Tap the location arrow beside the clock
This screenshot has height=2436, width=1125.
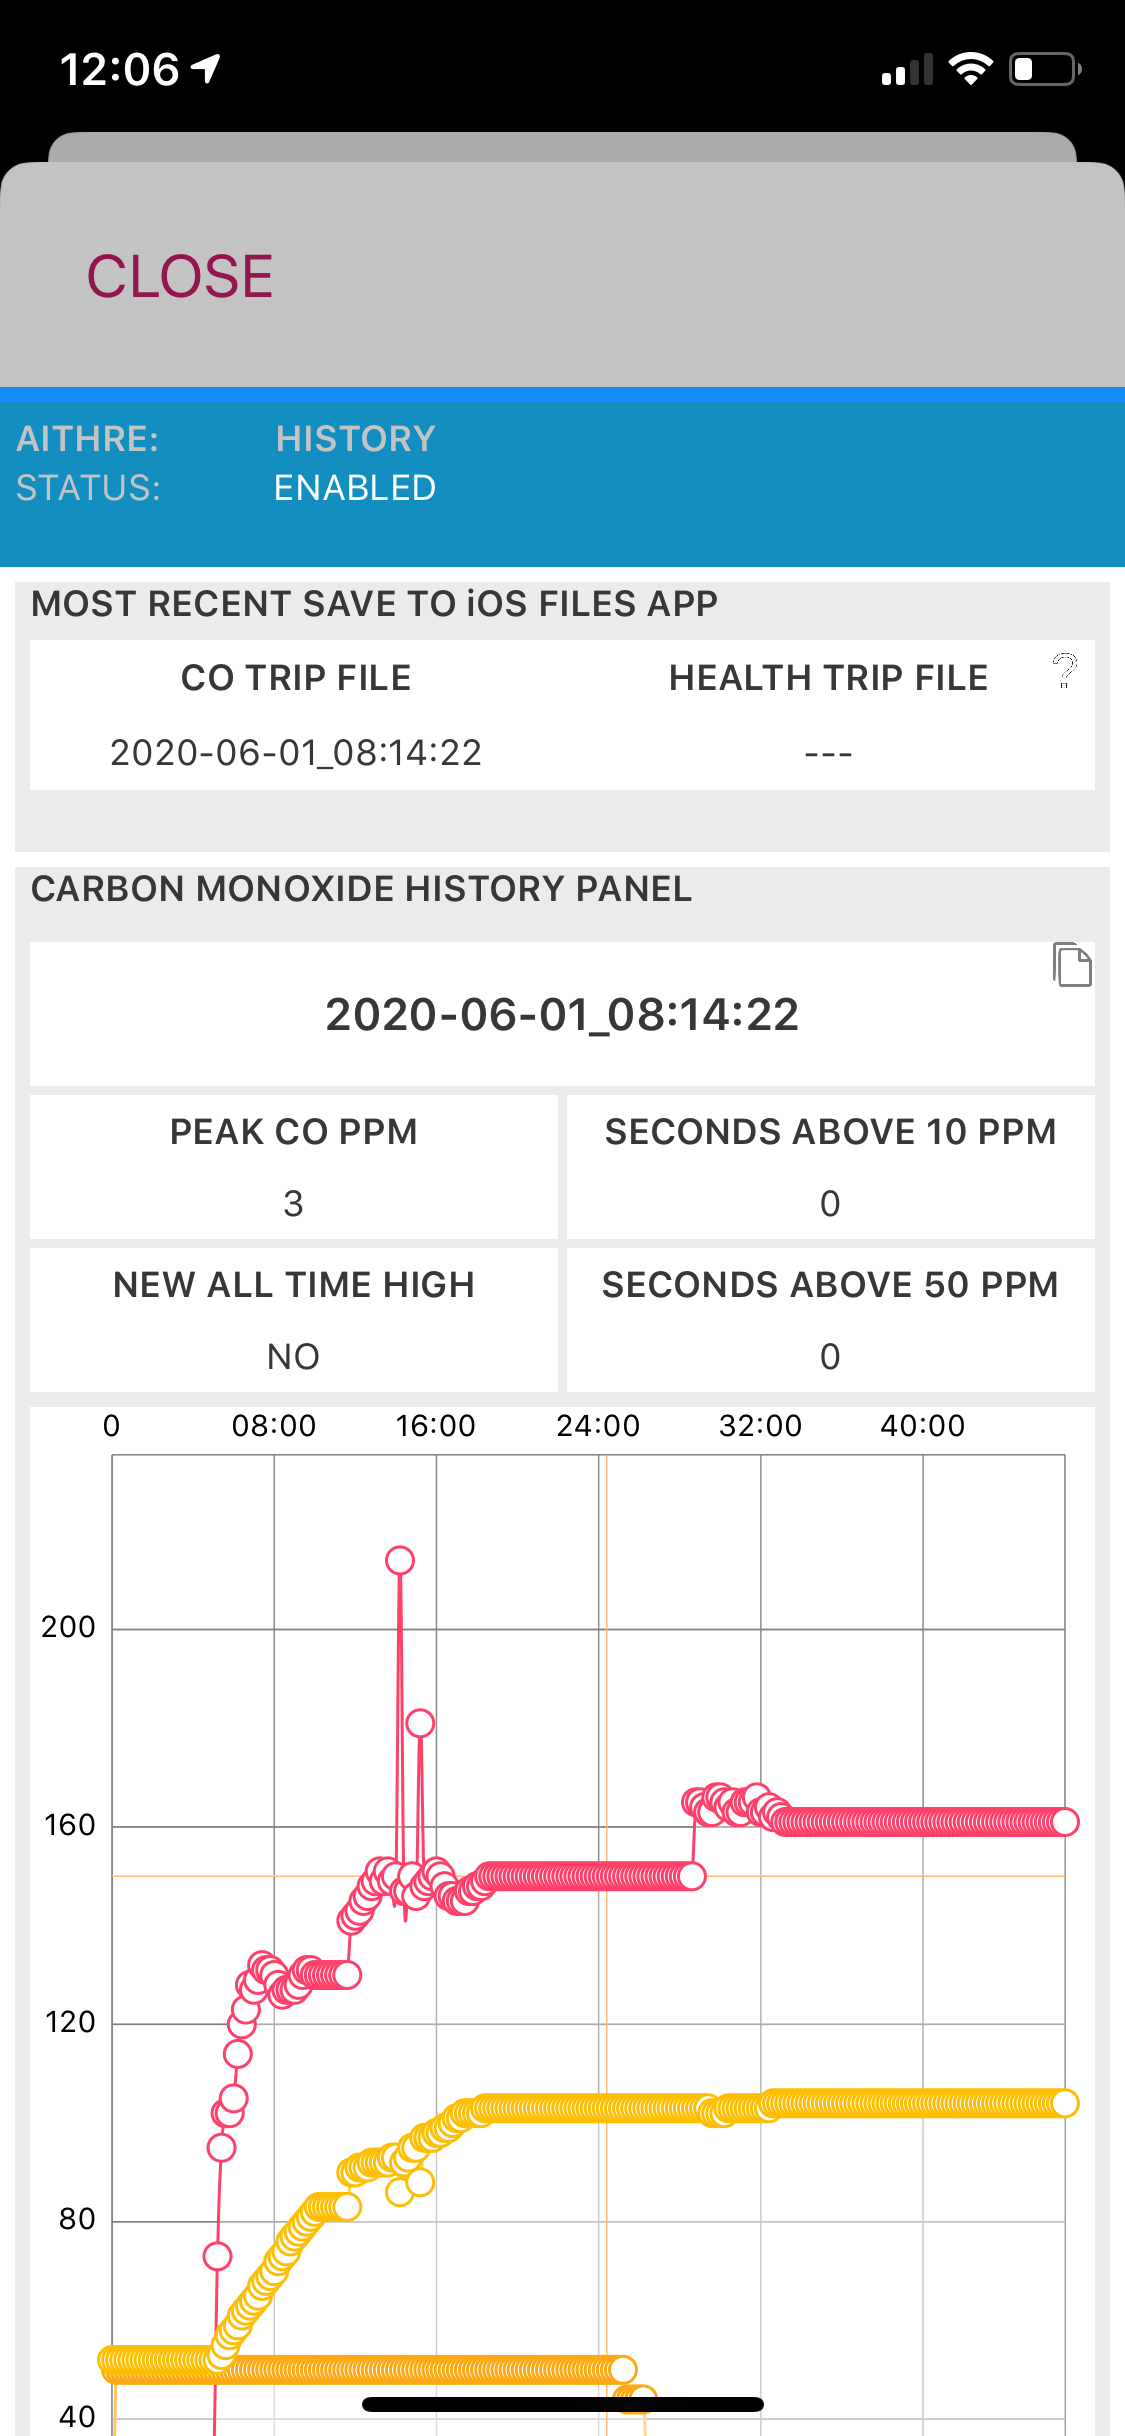click(206, 69)
